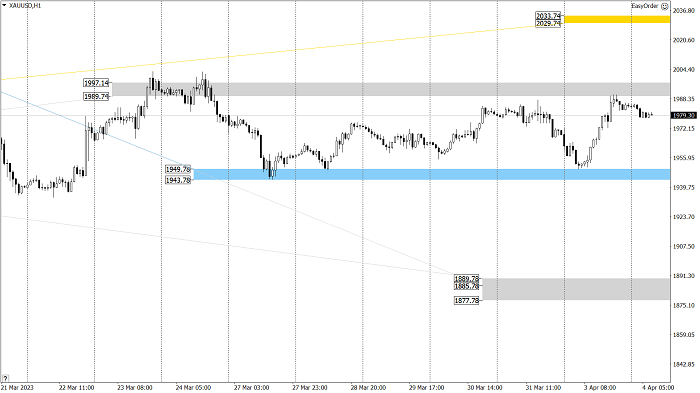The height and width of the screenshot is (393, 700).
Task: Click the 1842.85 price scale value
Action: [x=684, y=364]
